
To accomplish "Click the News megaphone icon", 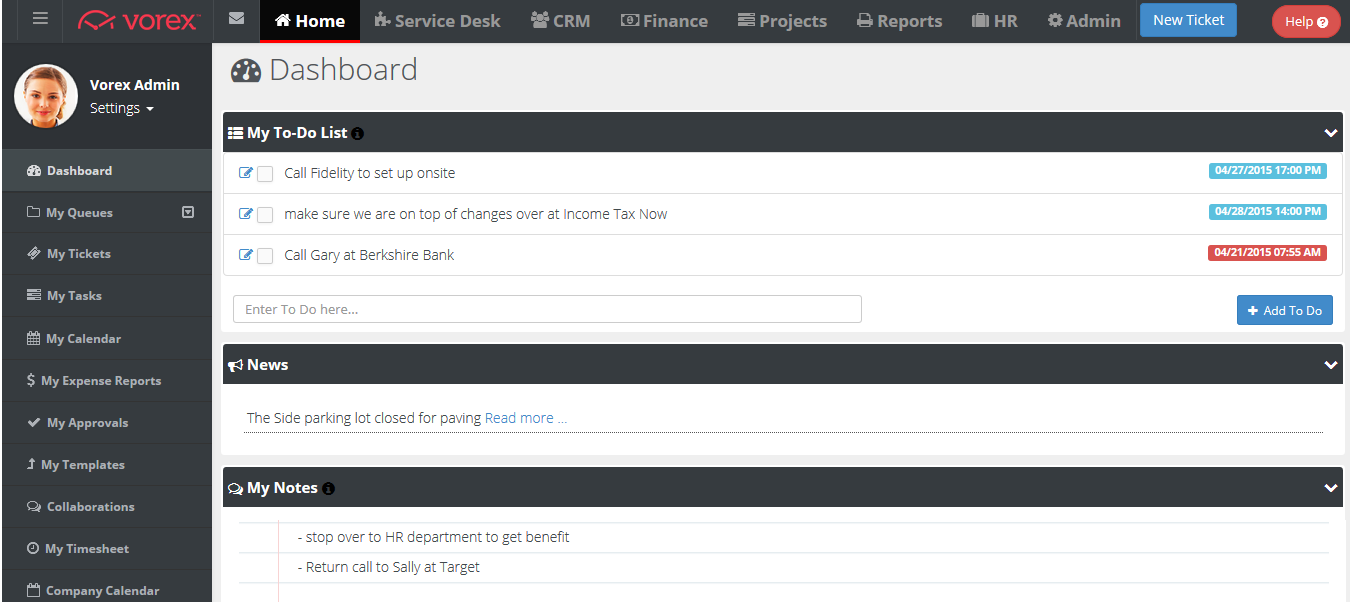I will (x=236, y=366).
